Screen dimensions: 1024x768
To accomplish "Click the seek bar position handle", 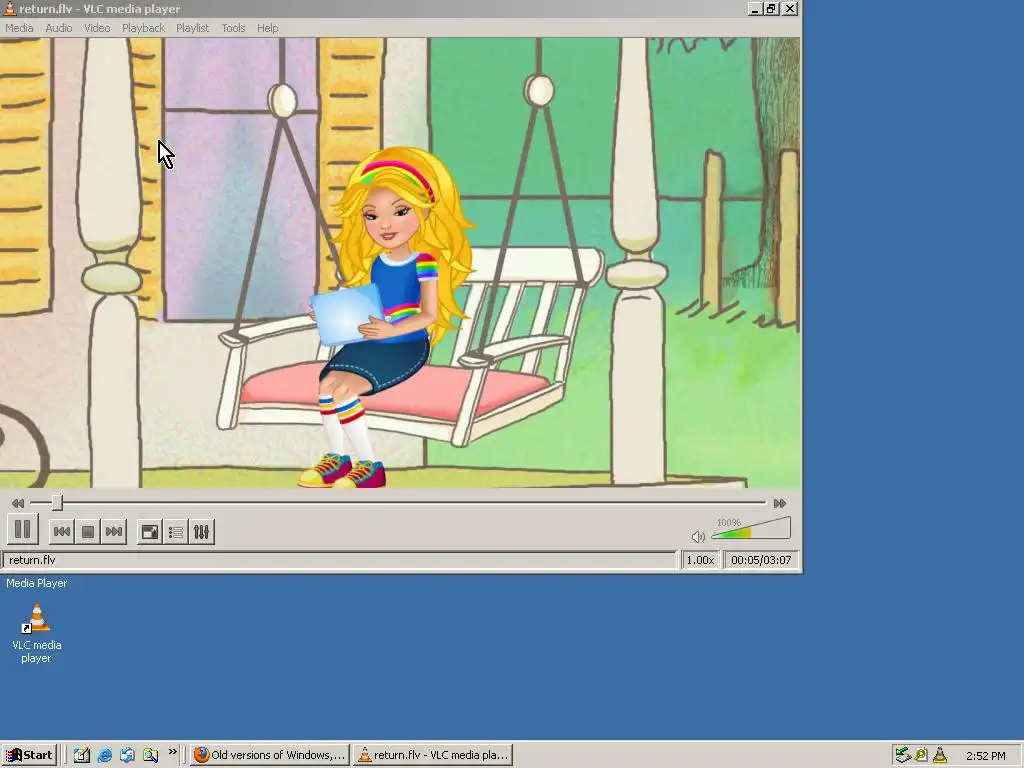I will point(57,502).
